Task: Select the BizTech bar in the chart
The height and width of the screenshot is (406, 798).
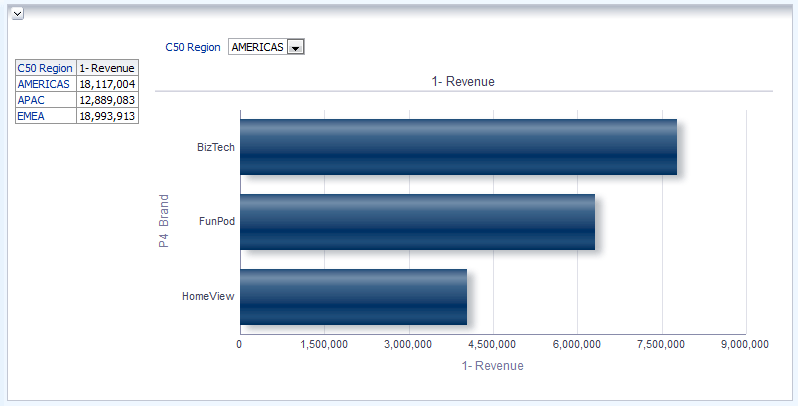Action: tap(458, 147)
